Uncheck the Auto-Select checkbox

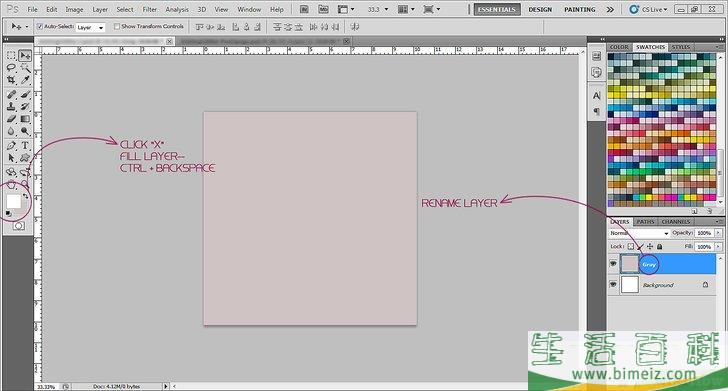pos(40,27)
